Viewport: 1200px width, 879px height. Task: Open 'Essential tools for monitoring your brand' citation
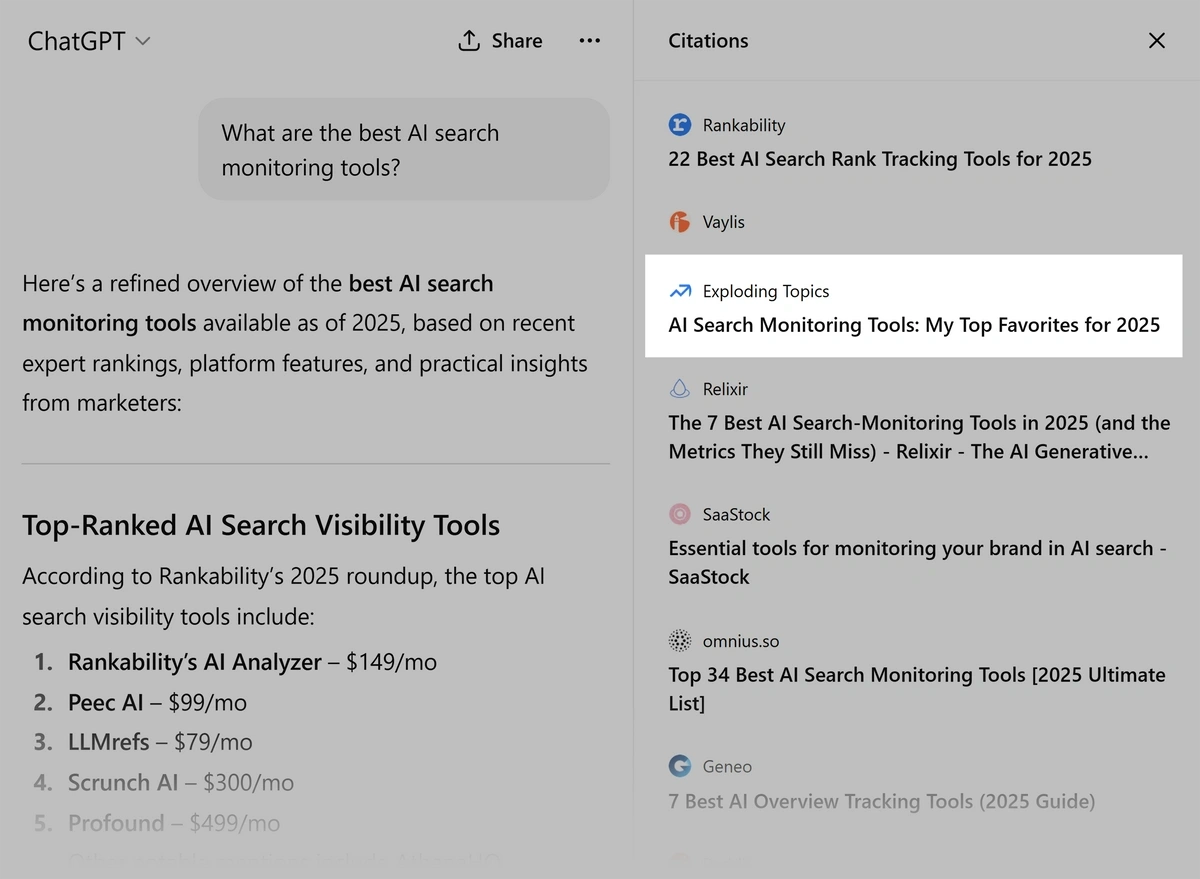pos(917,562)
